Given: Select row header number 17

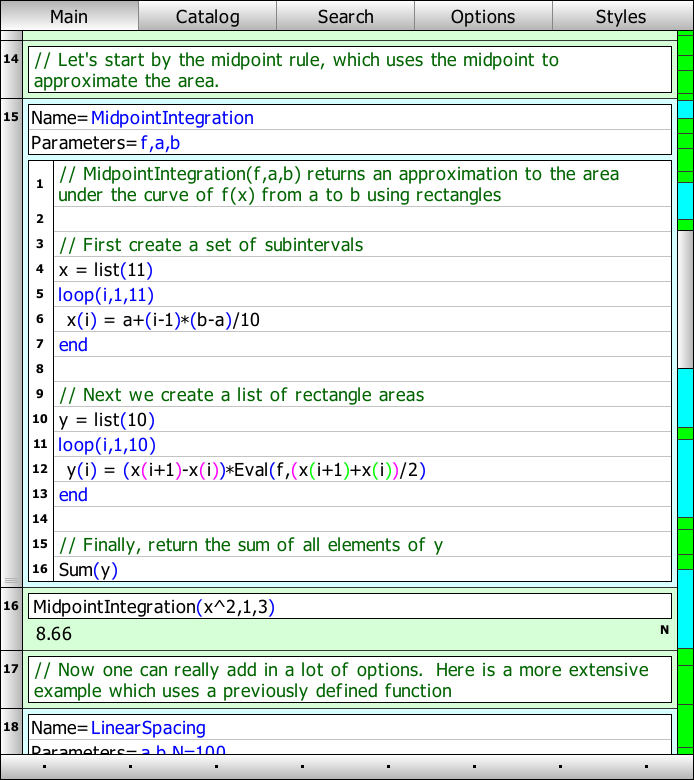Looking at the screenshot, I should pos(11,668).
